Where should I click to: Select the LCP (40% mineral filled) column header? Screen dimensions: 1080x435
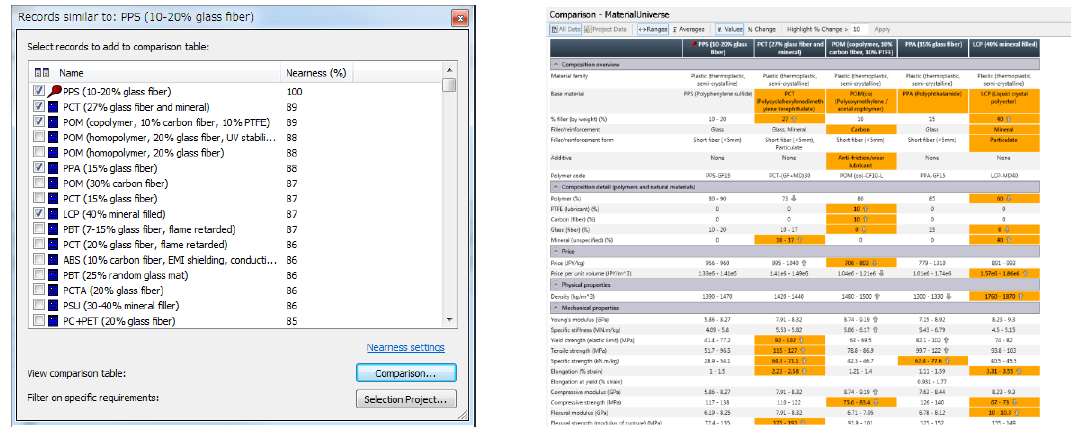point(1005,48)
